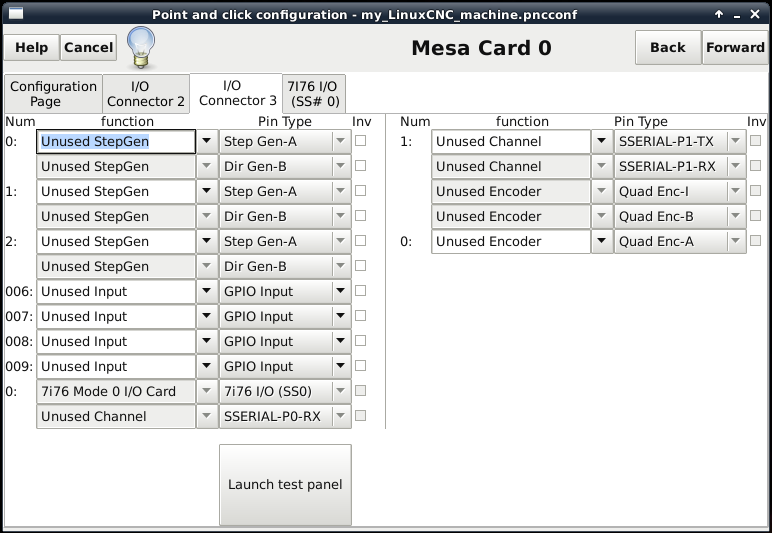Click the highlighted Unused StepGen field for 0

pos(116,142)
